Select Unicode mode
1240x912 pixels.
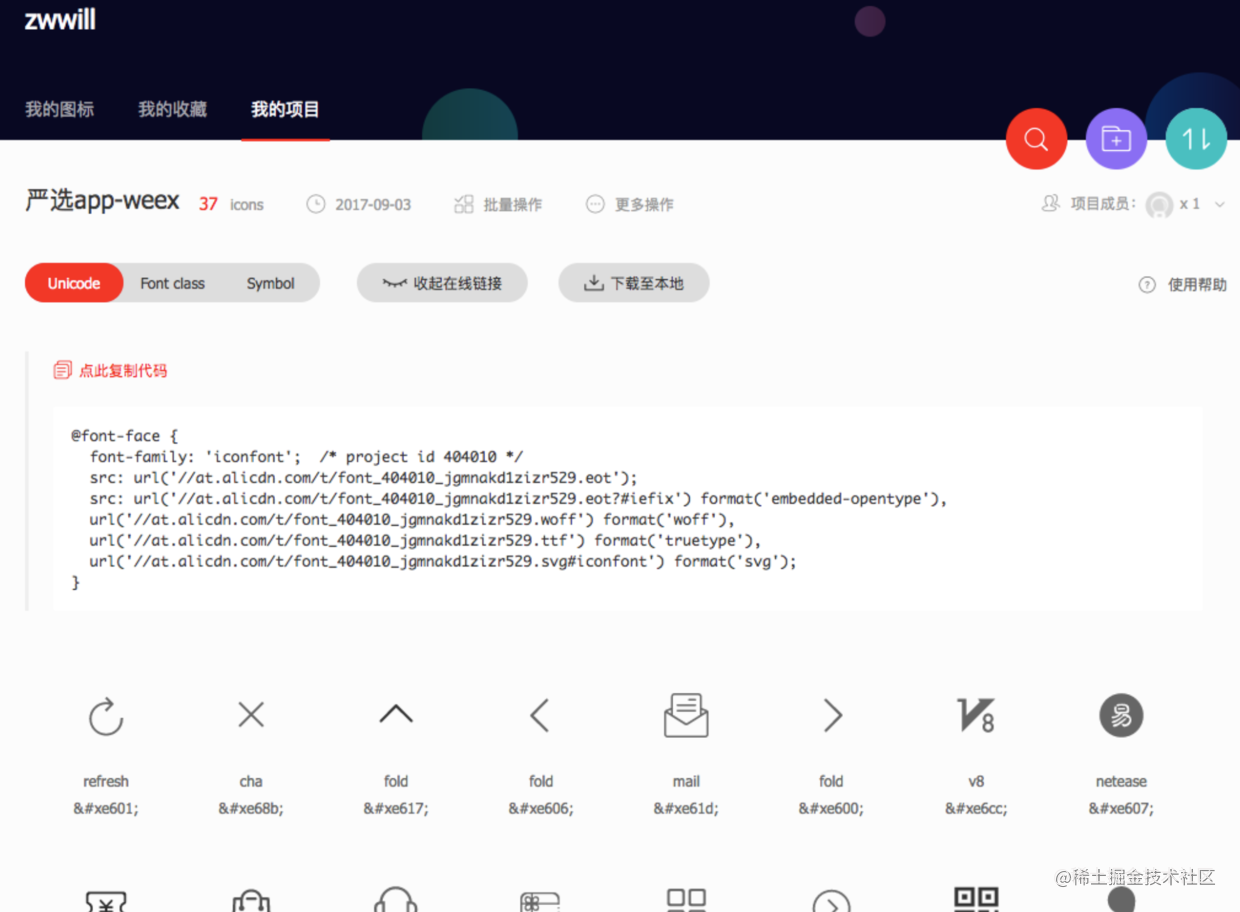click(74, 283)
